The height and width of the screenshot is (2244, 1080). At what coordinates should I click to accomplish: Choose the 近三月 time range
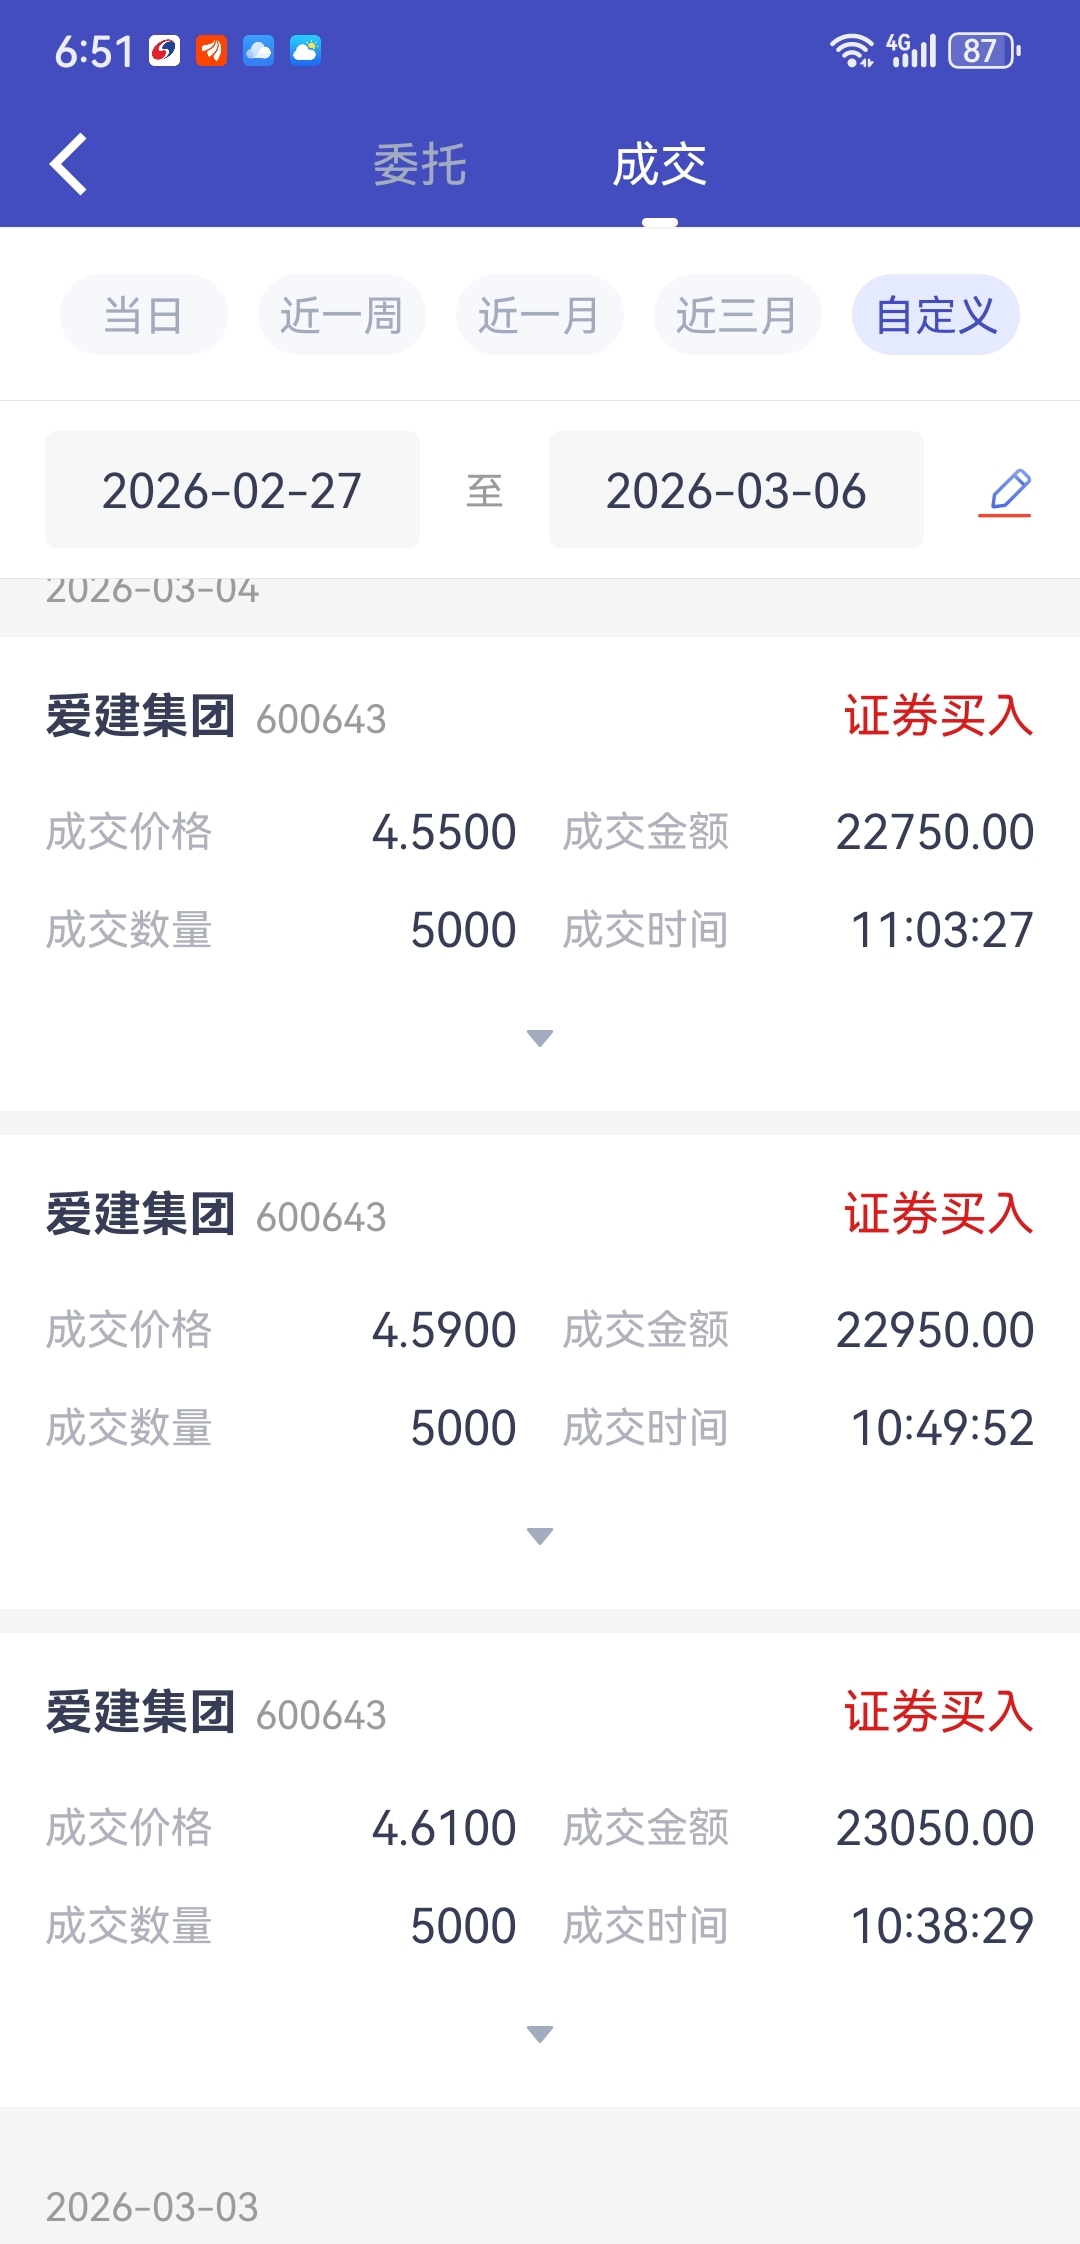[x=737, y=315]
